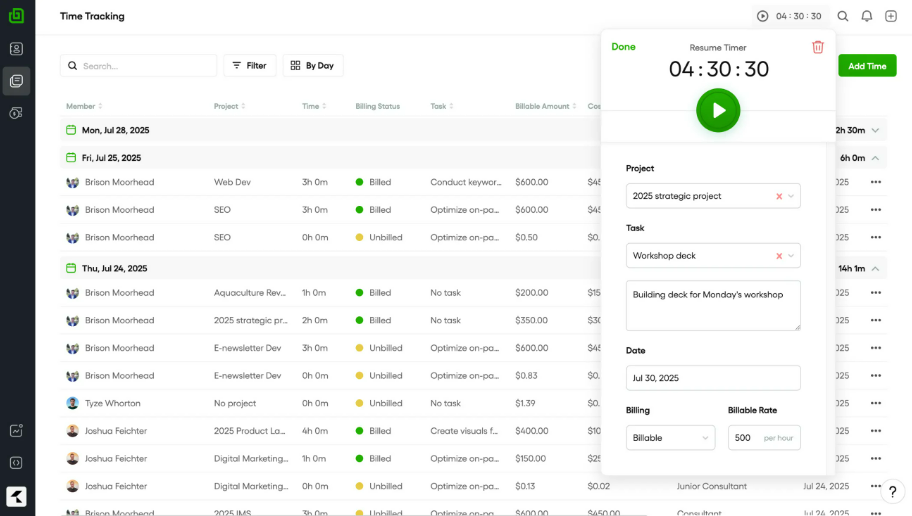The image size is (912, 516).
Task: Click "$0.13" billable amount cell
Action: point(525,486)
